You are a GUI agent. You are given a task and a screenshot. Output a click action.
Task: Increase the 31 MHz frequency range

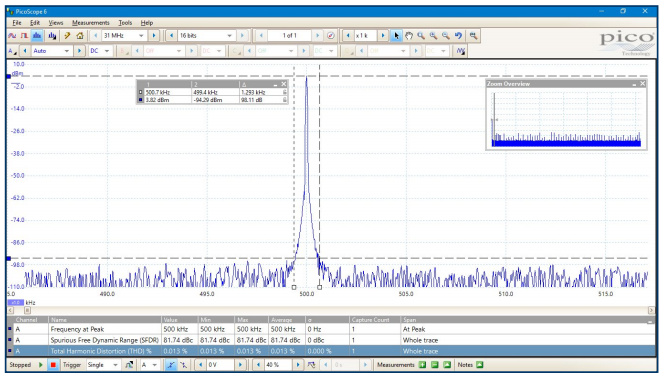(154, 36)
